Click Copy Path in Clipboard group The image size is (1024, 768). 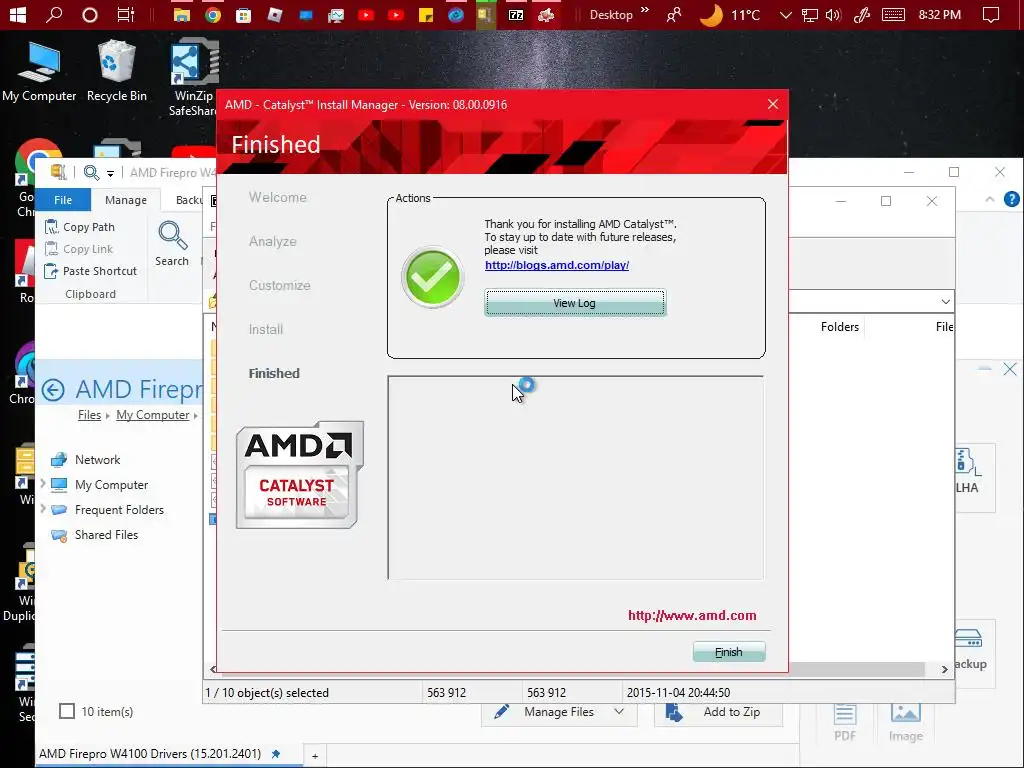point(80,227)
